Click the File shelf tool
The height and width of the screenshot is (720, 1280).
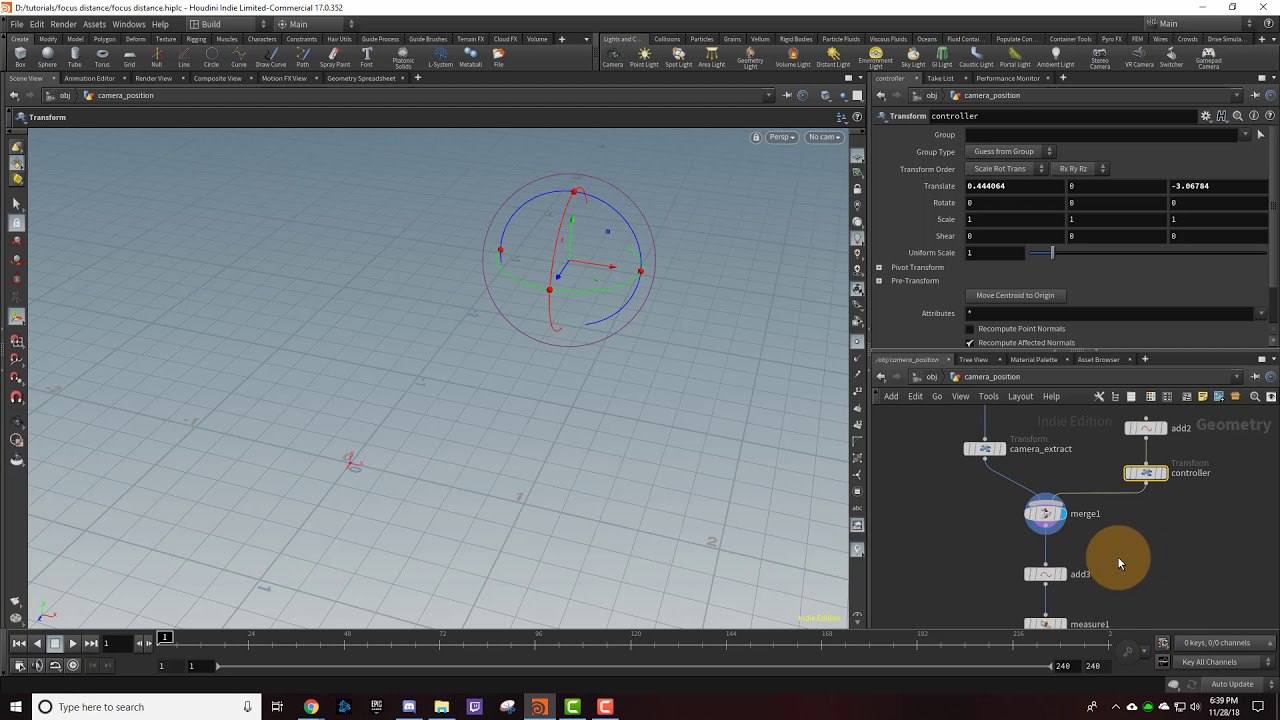pos(498,57)
